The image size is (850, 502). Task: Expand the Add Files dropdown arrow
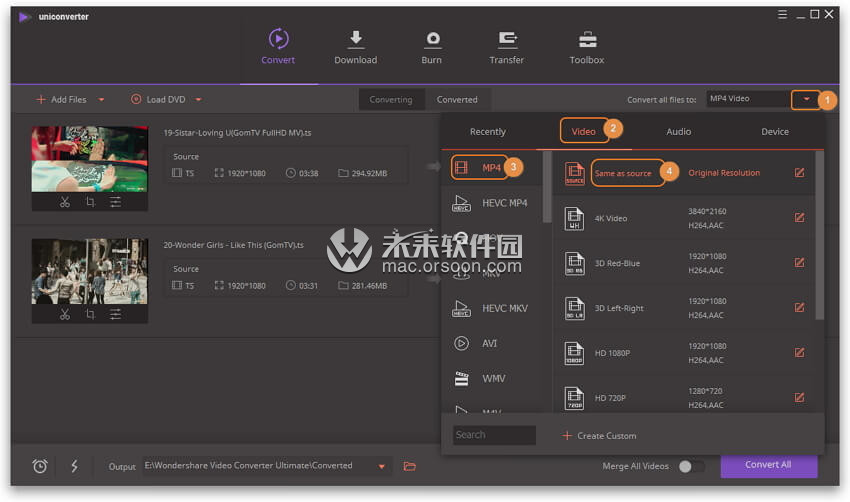click(x=101, y=100)
